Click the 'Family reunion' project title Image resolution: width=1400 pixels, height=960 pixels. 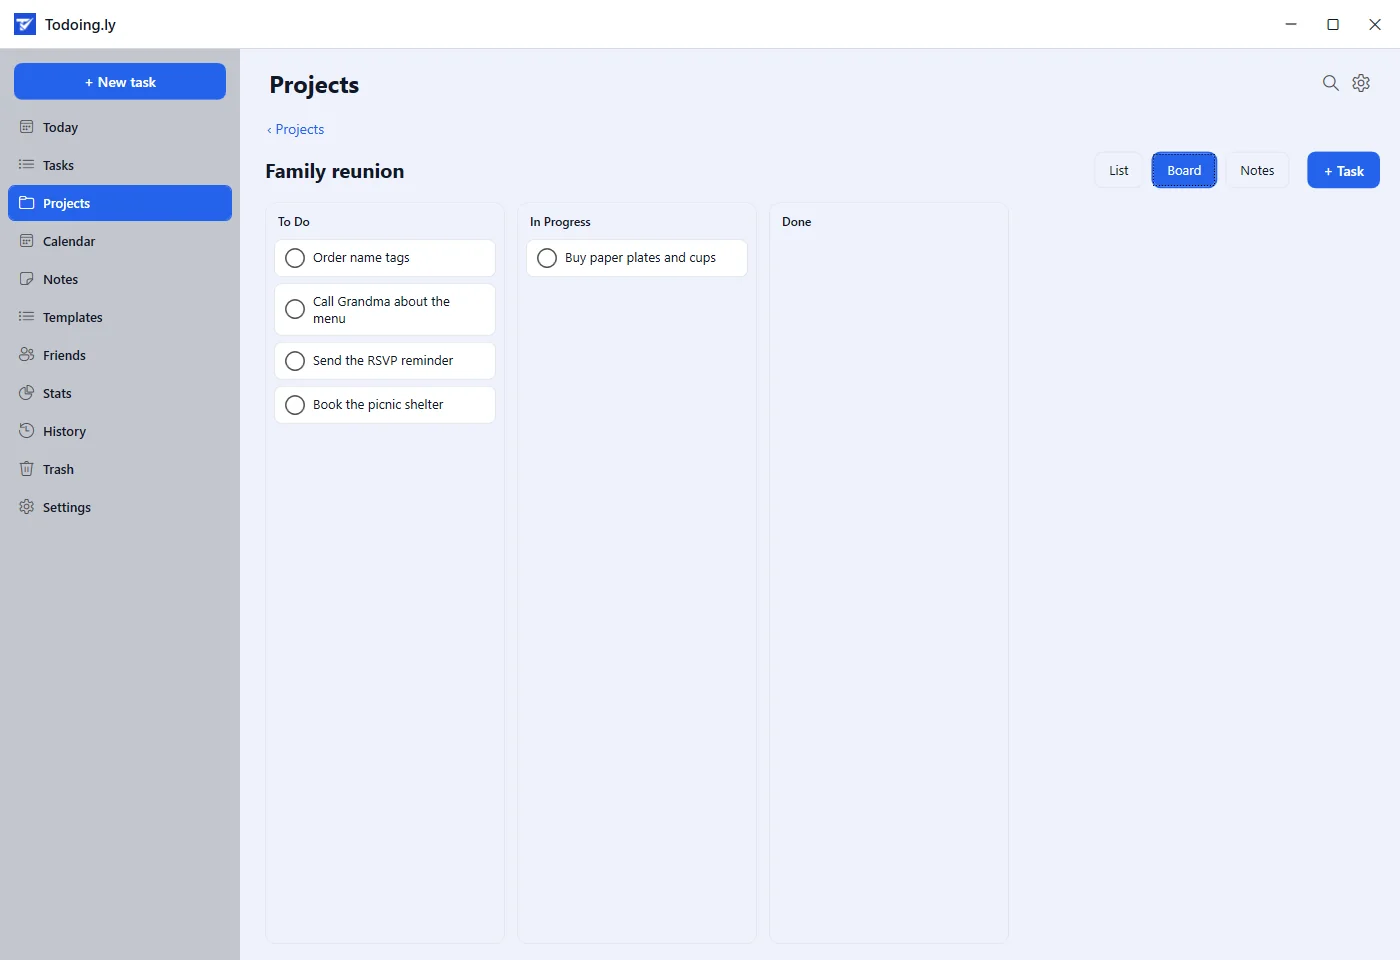[335, 171]
